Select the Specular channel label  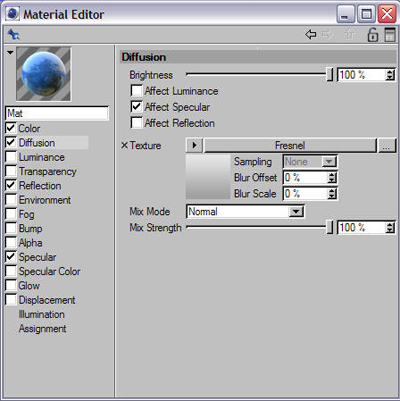[x=37, y=257]
